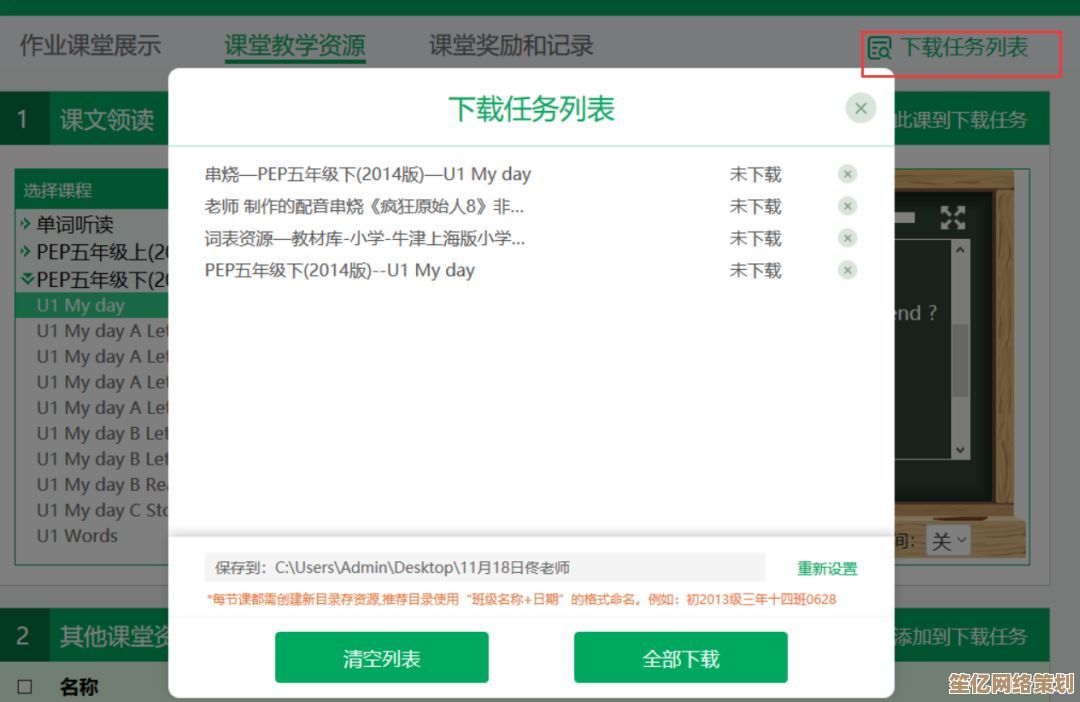This screenshot has height=702, width=1080.
Task: Select the highlighted U1 My day course
Action: click(x=92, y=305)
